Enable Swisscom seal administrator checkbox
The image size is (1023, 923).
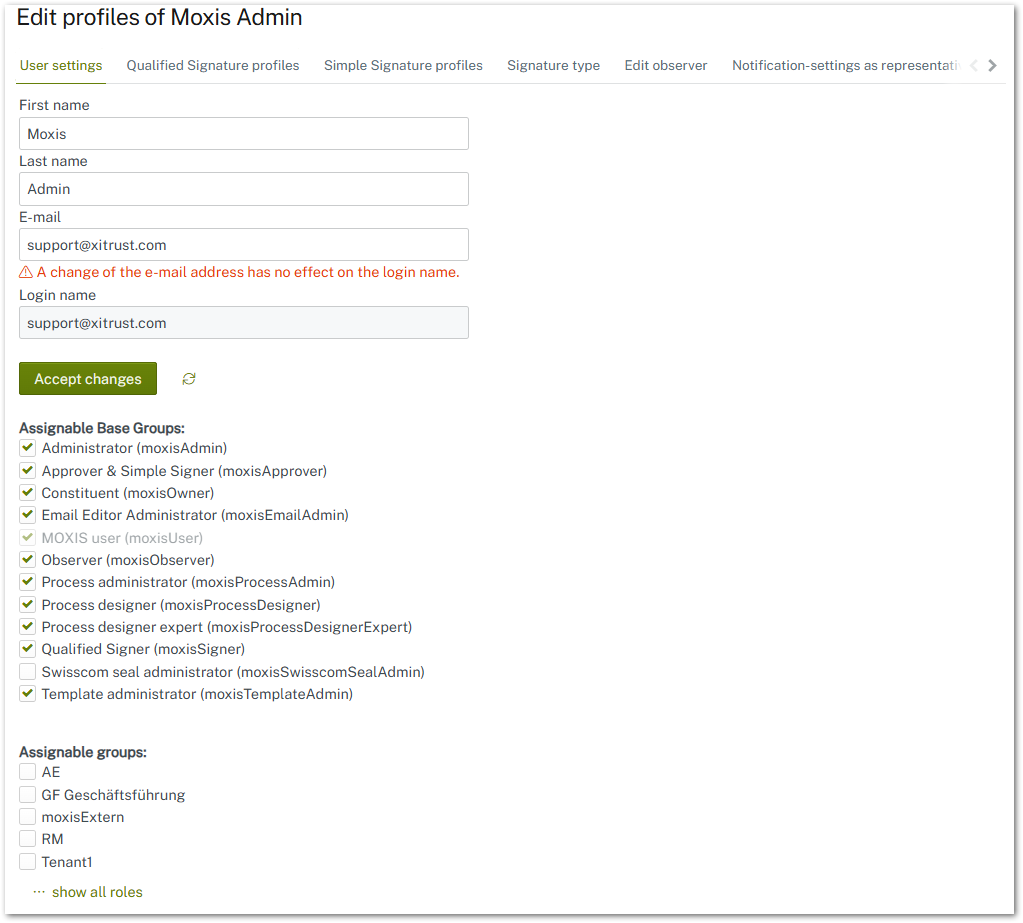(x=28, y=672)
